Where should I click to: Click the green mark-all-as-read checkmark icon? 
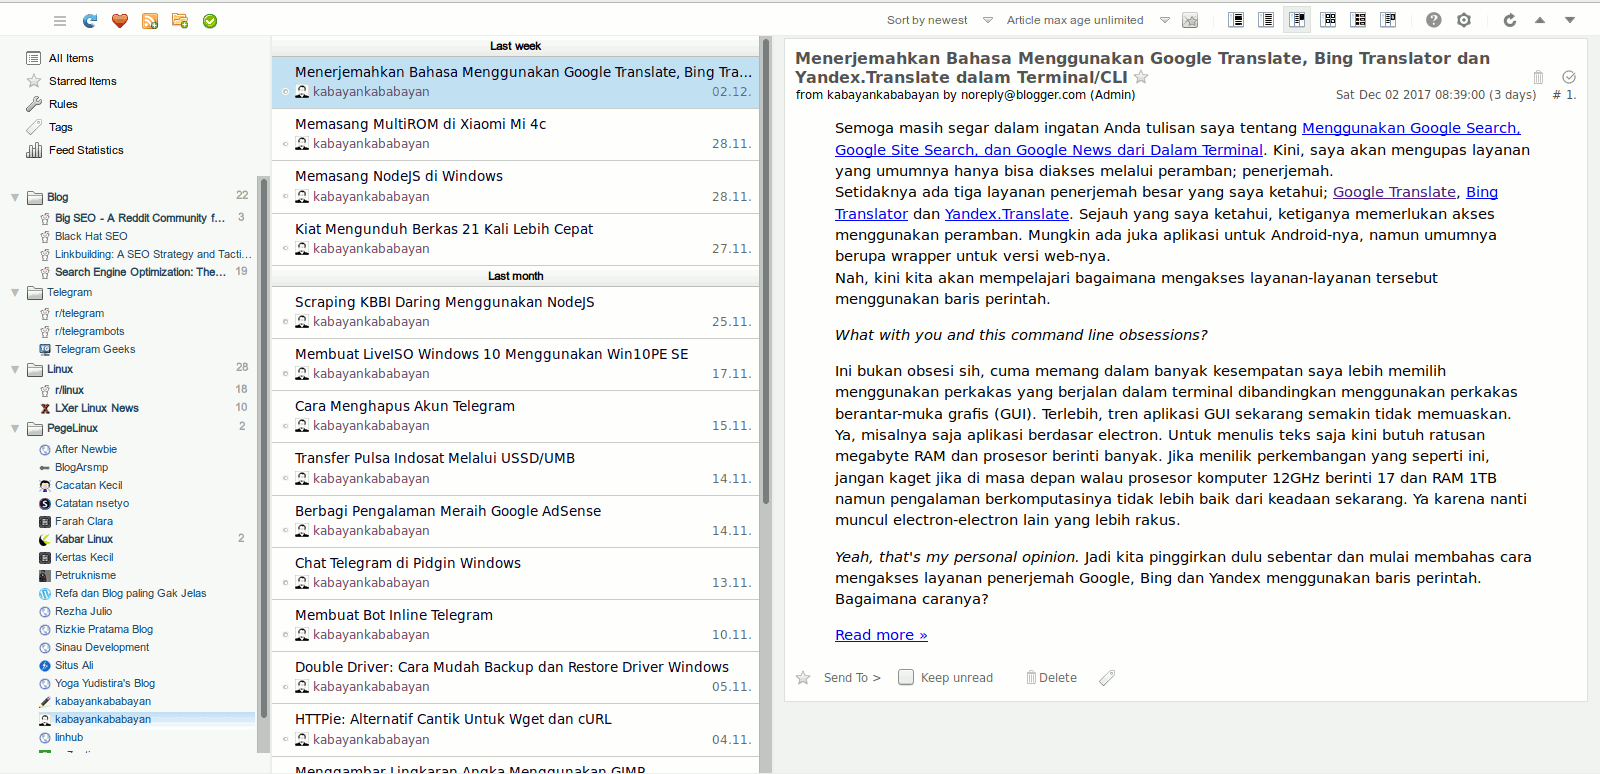tap(210, 21)
